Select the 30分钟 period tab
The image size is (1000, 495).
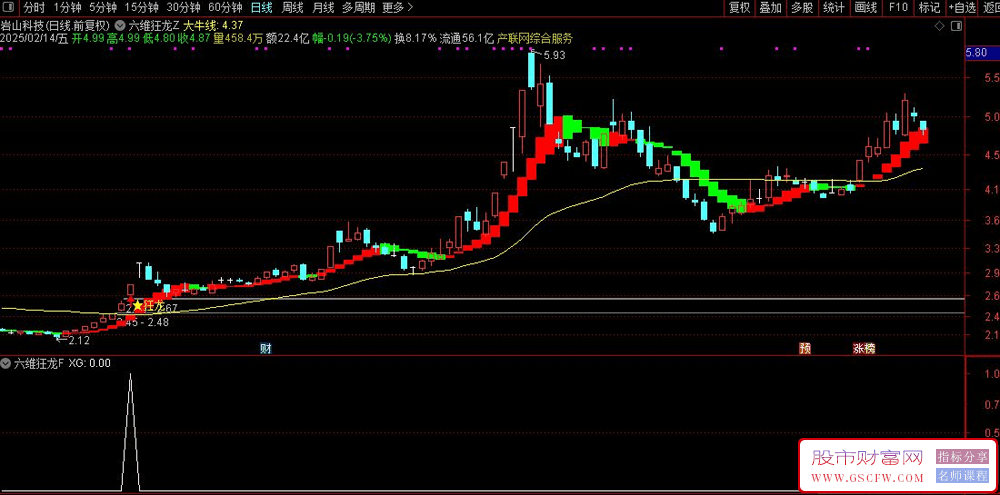(x=184, y=8)
